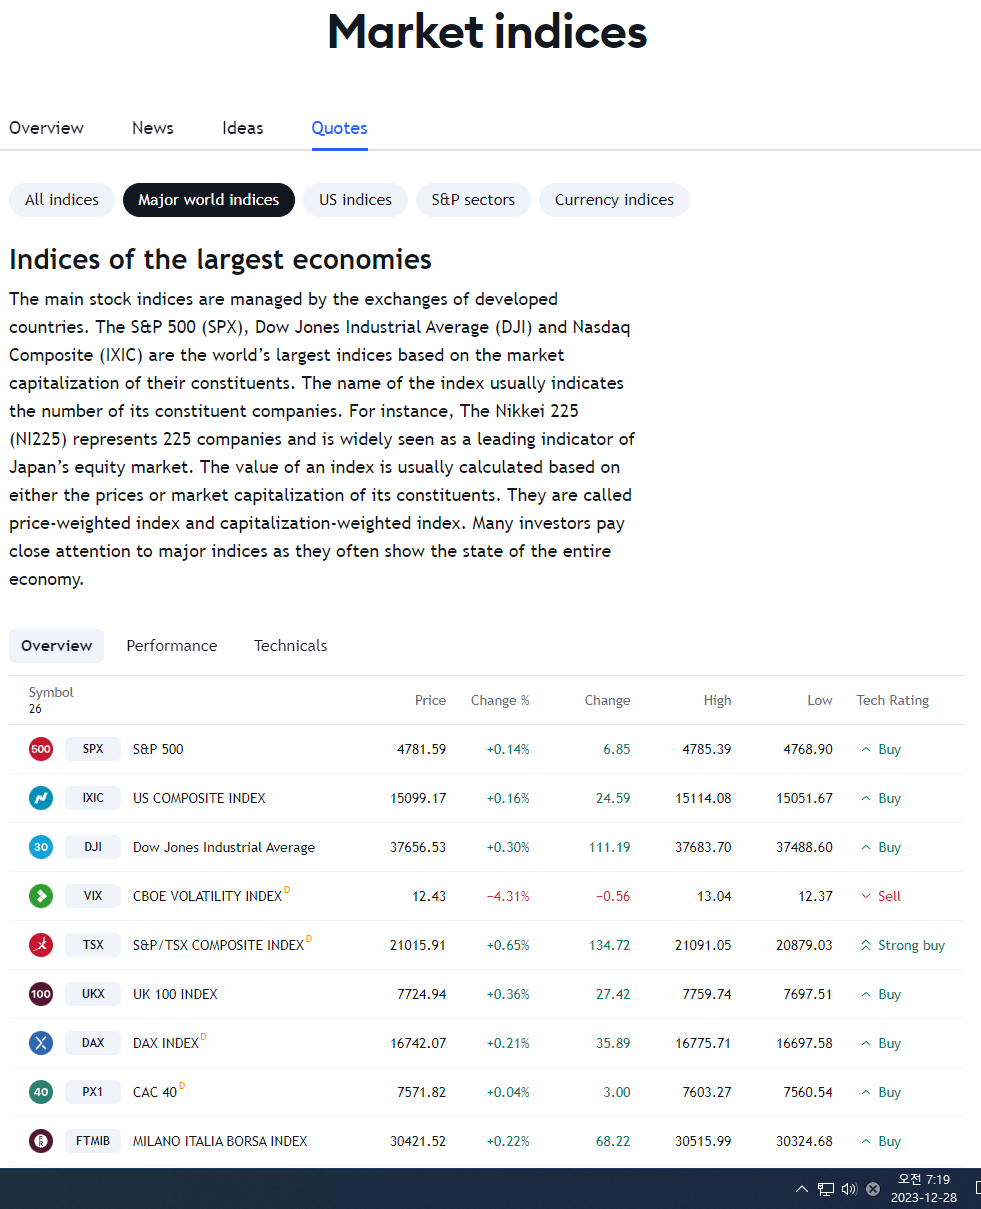This screenshot has width=981, height=1209.
Task: Click the VIX change −4.31%
Action: click(508, 896)
